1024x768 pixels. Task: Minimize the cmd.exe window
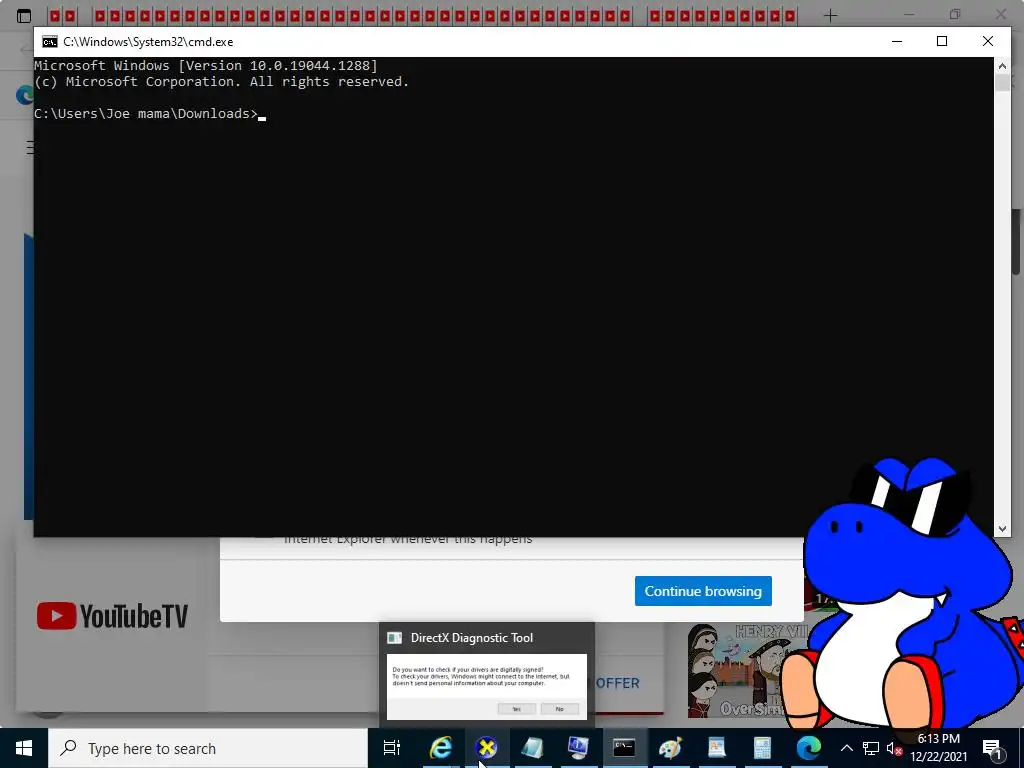pyautogui.click(x=897, y=41)
